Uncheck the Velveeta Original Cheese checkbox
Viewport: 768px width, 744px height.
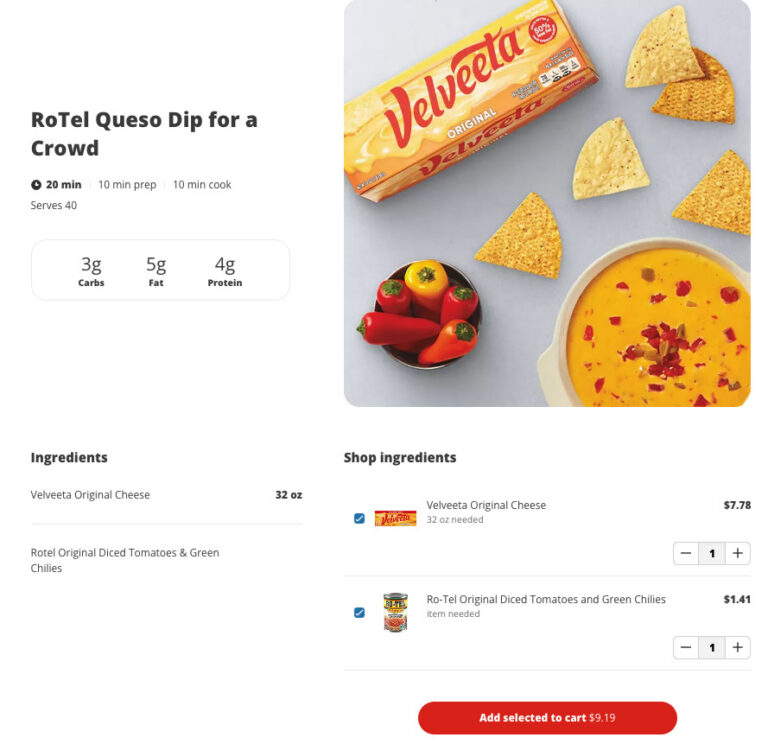(359, 518)
